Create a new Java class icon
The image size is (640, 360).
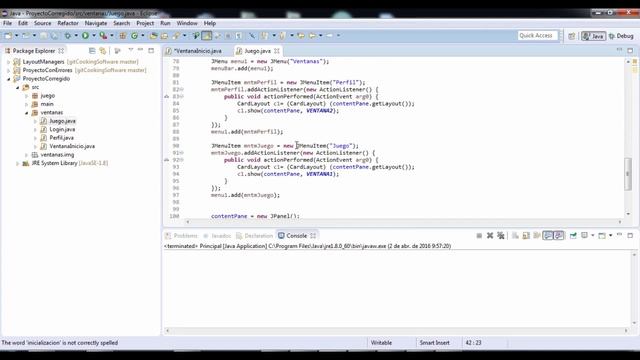point(134,36)
